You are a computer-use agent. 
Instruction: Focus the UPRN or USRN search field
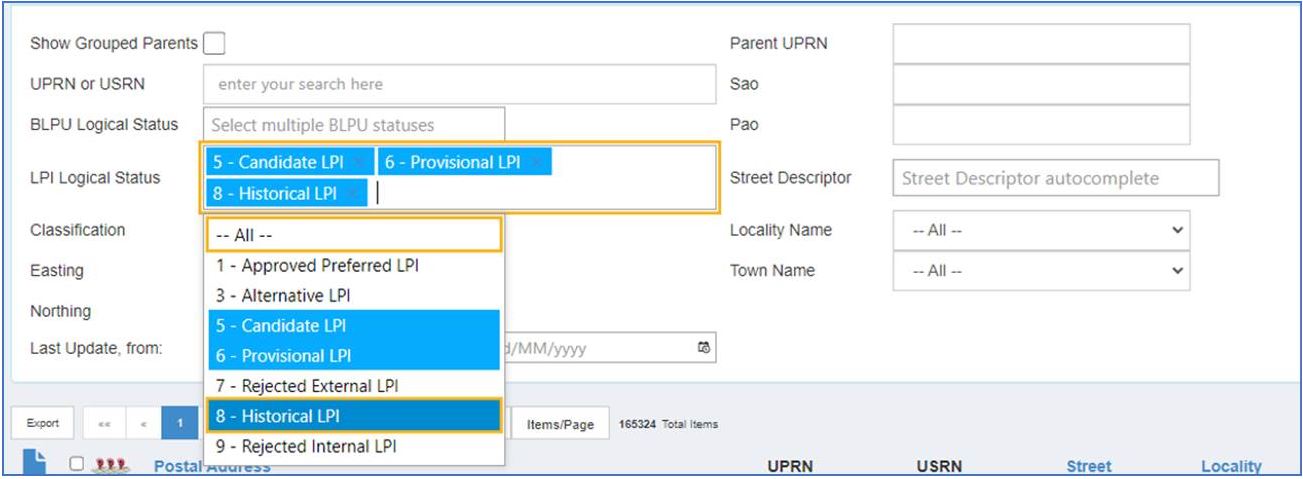click(459, 84)
